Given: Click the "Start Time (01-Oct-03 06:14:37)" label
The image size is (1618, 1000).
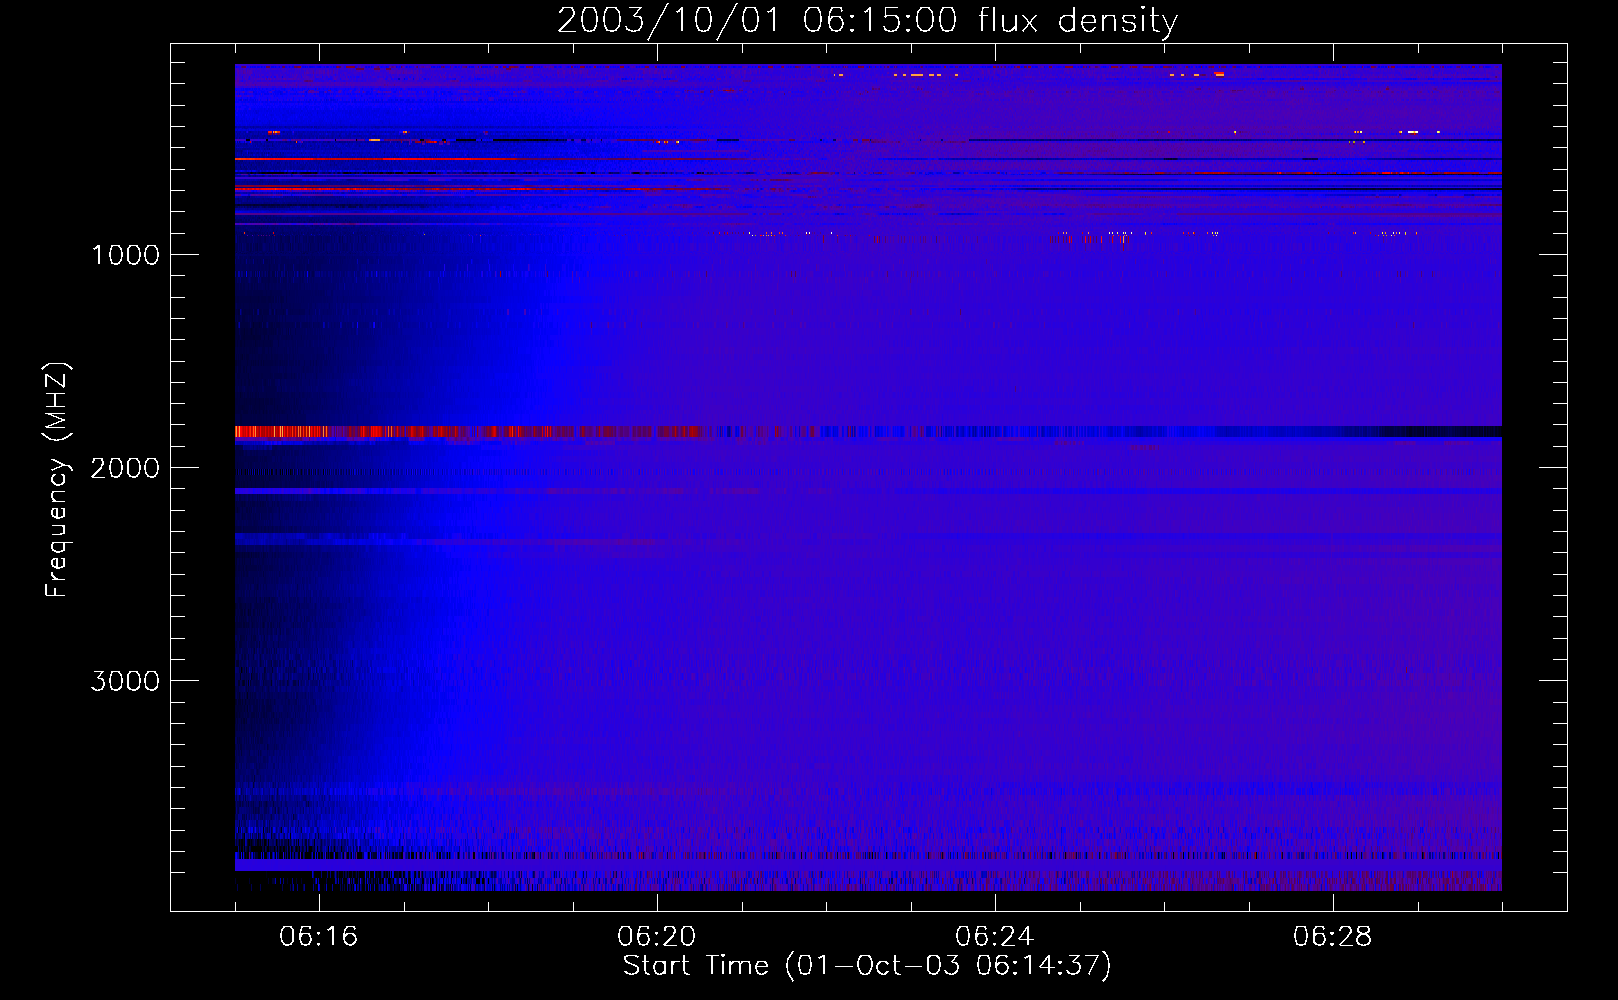Looking at the screenshot, I should click(867, 966).
